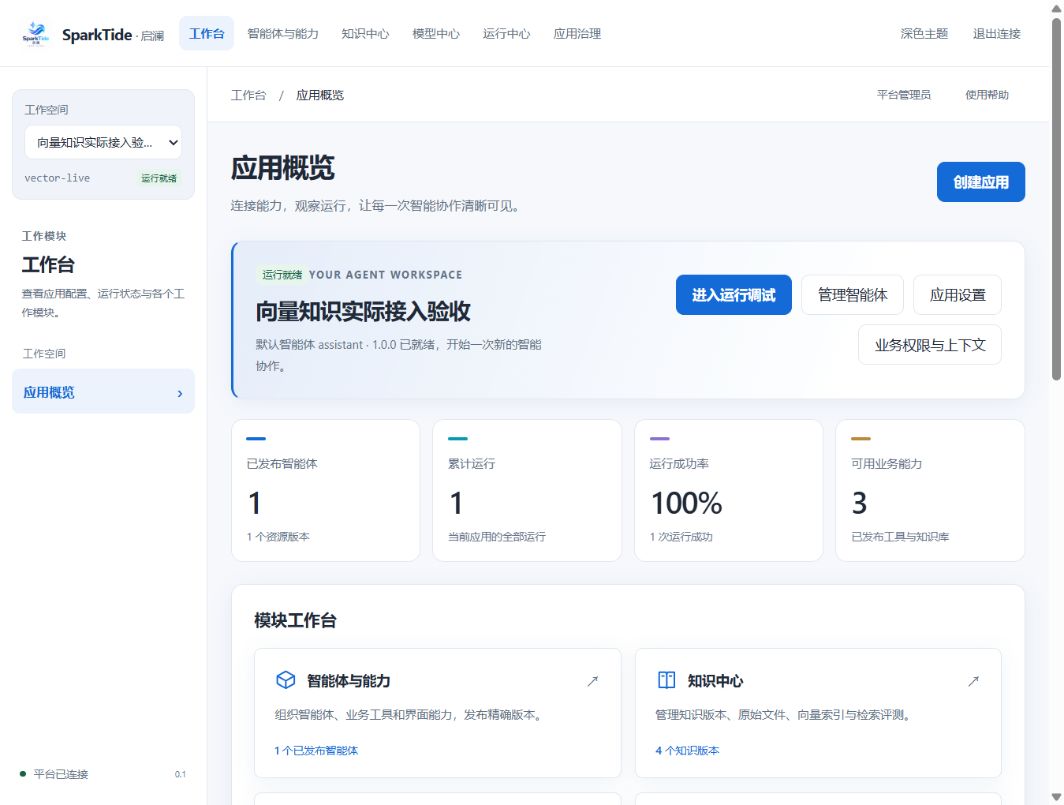Click 退出连接 to disconnect
Viewport: 1064px width, 805px height.
(x=996, y=33)
